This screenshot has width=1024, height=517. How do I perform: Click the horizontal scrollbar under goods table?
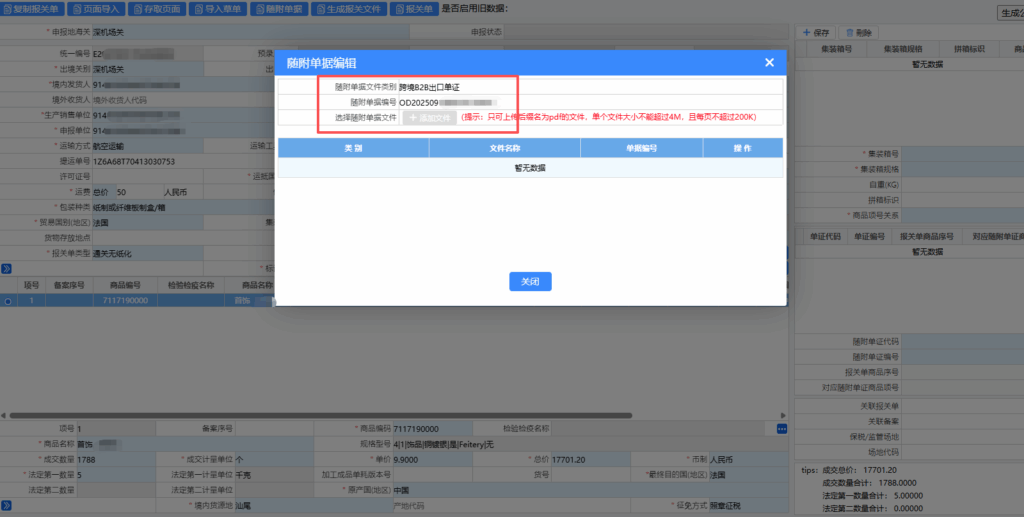click(320, 415)
